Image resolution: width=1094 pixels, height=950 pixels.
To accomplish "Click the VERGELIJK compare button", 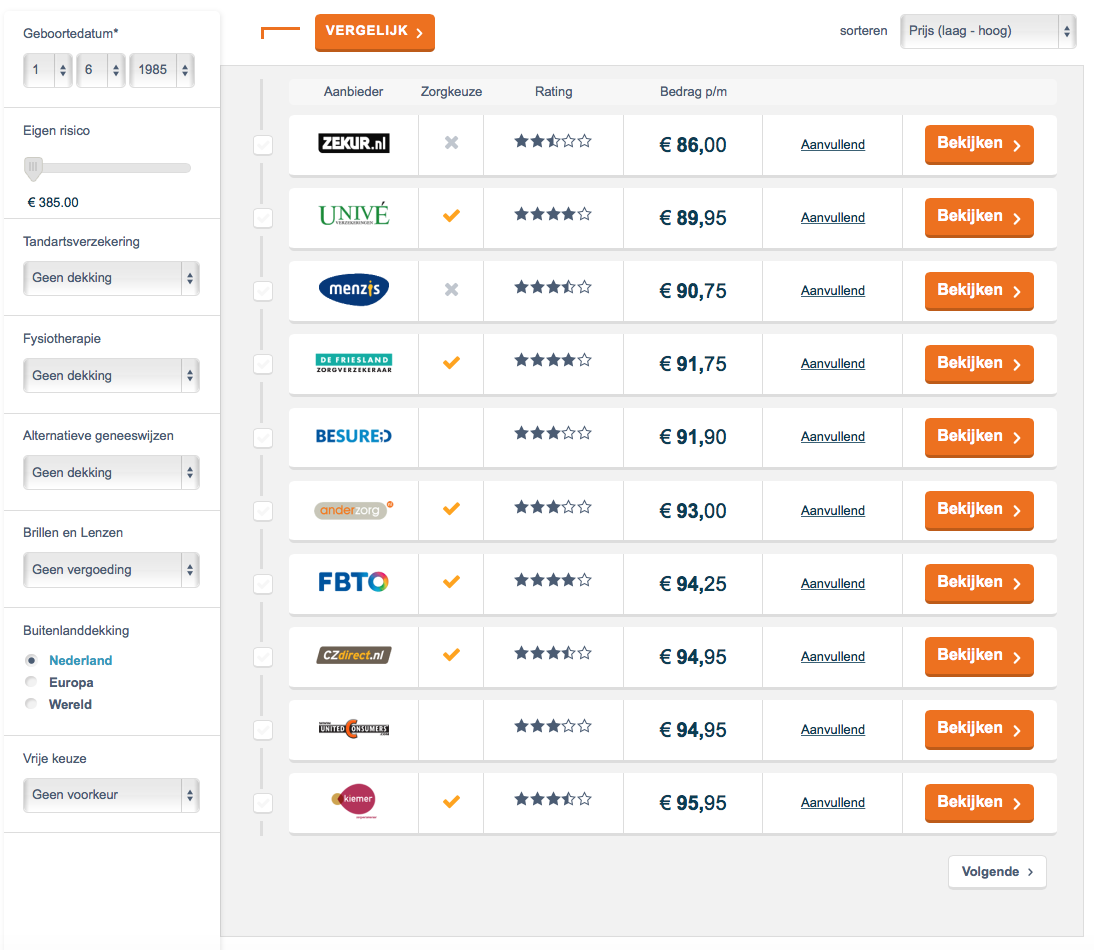I will (x=375, y=32).
